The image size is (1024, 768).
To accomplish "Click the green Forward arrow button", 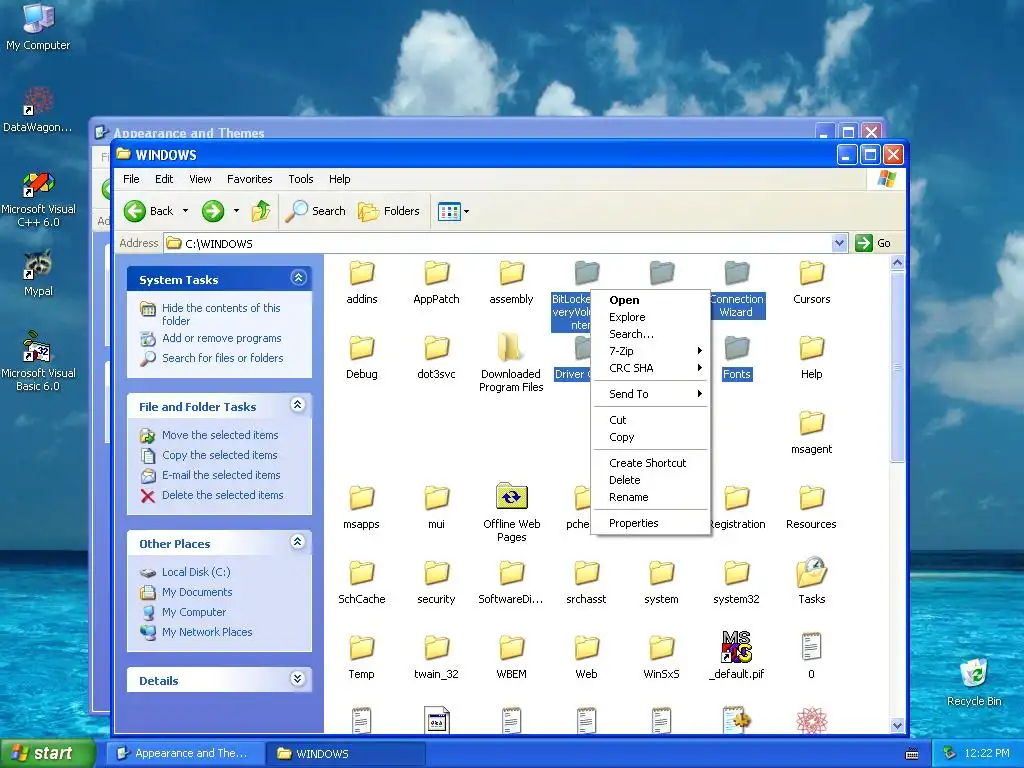I will tap(213, 211).
